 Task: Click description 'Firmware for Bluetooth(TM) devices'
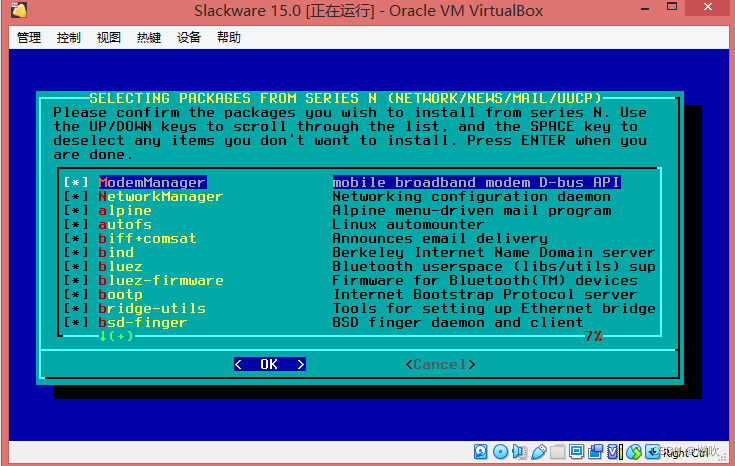pyautogui.click(x=485, y=281)
